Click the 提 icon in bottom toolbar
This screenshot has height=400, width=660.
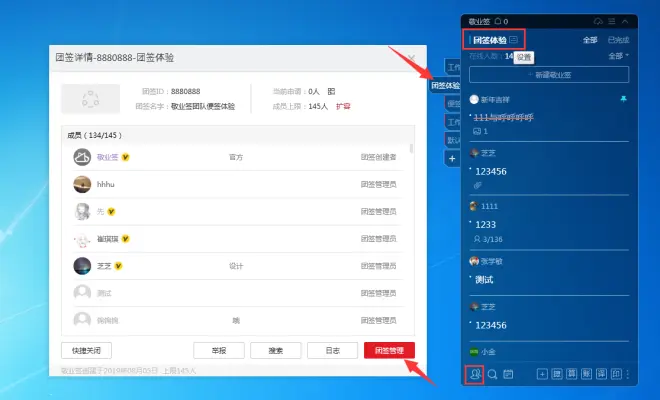click(557, 374)
